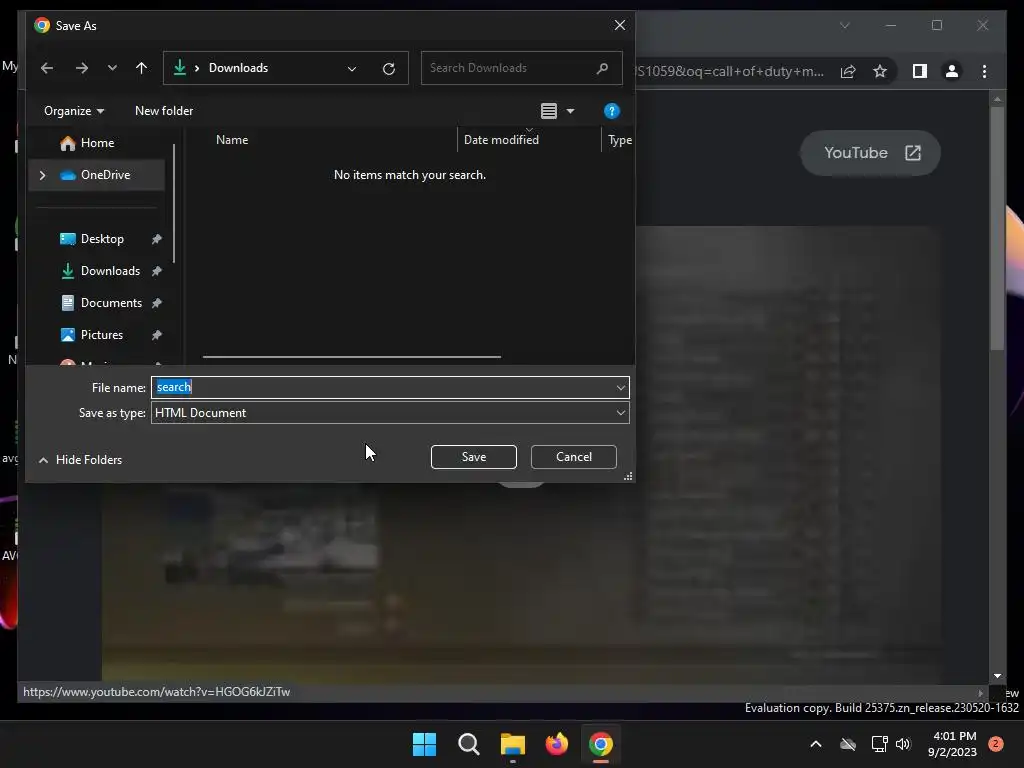Open network status tray icon
Screen dimensions: 1024x768
(879, 744)
